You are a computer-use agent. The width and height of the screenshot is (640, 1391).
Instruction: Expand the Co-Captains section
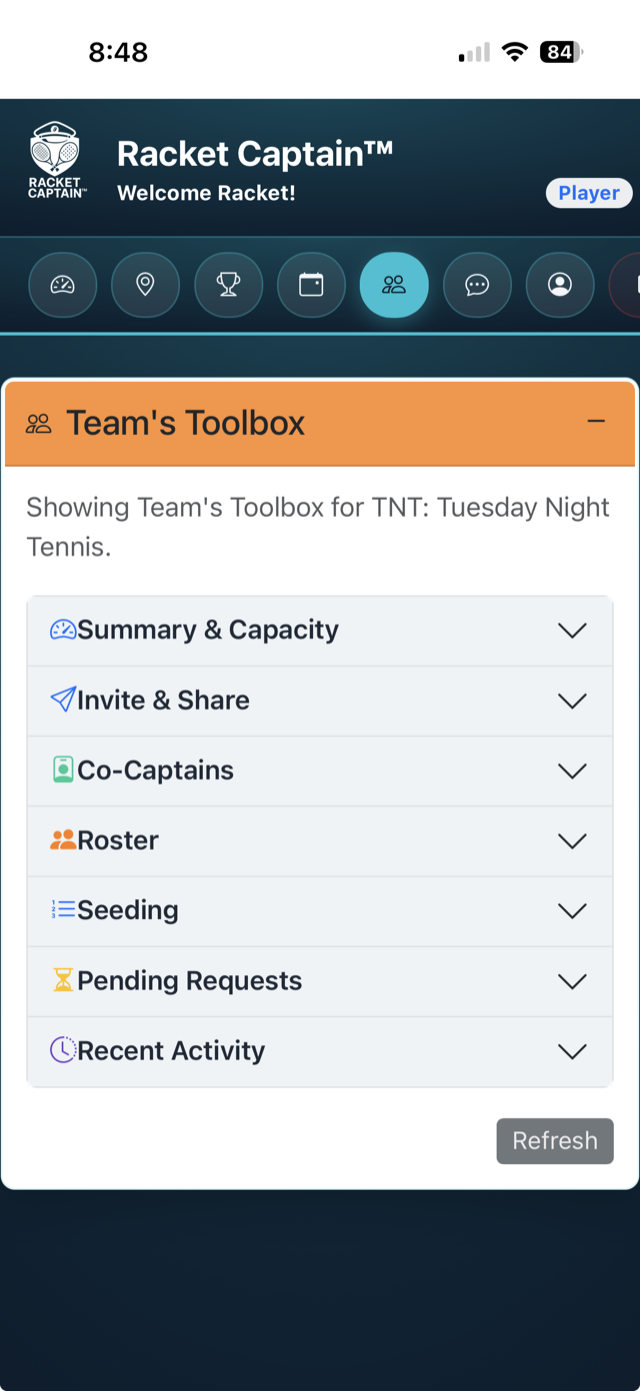(320, 771)
